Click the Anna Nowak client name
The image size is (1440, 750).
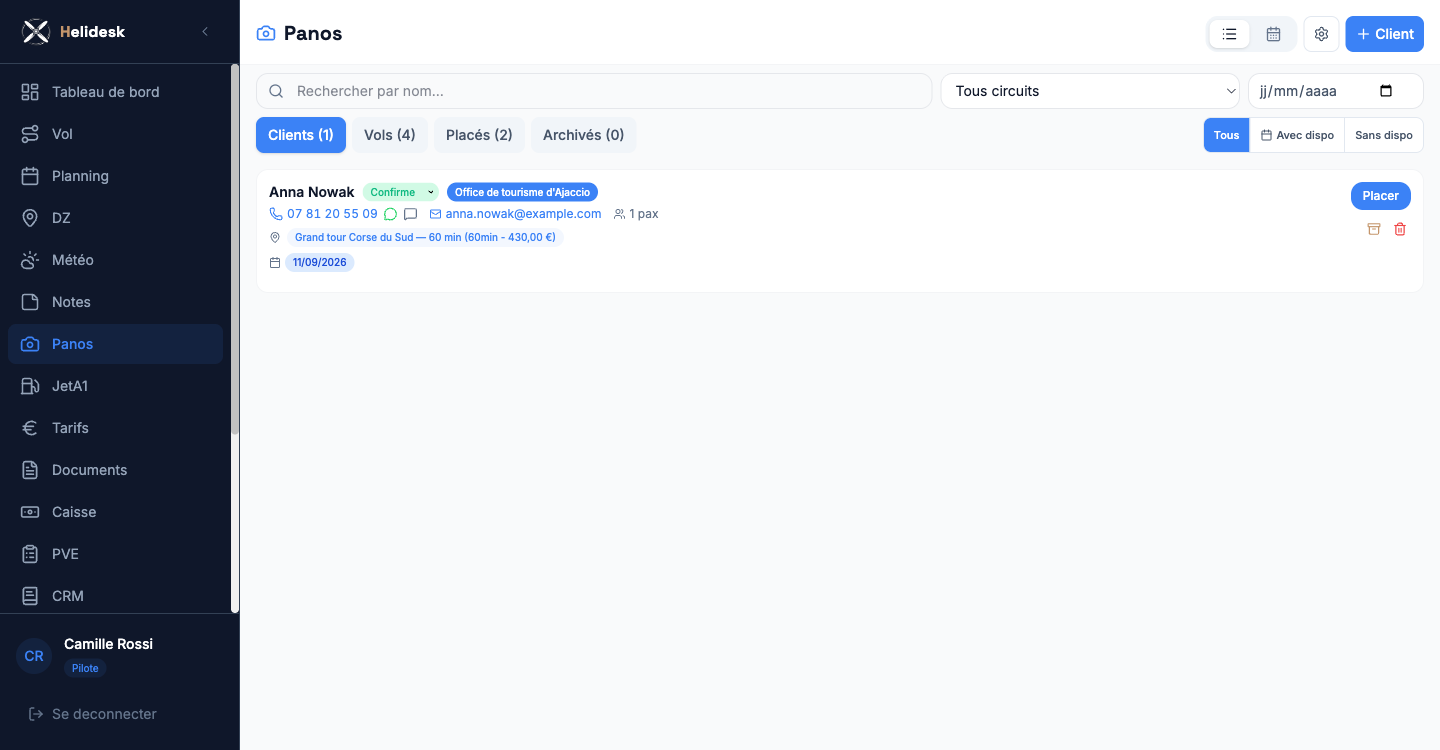pyautogui.click(x=312, y=192)
